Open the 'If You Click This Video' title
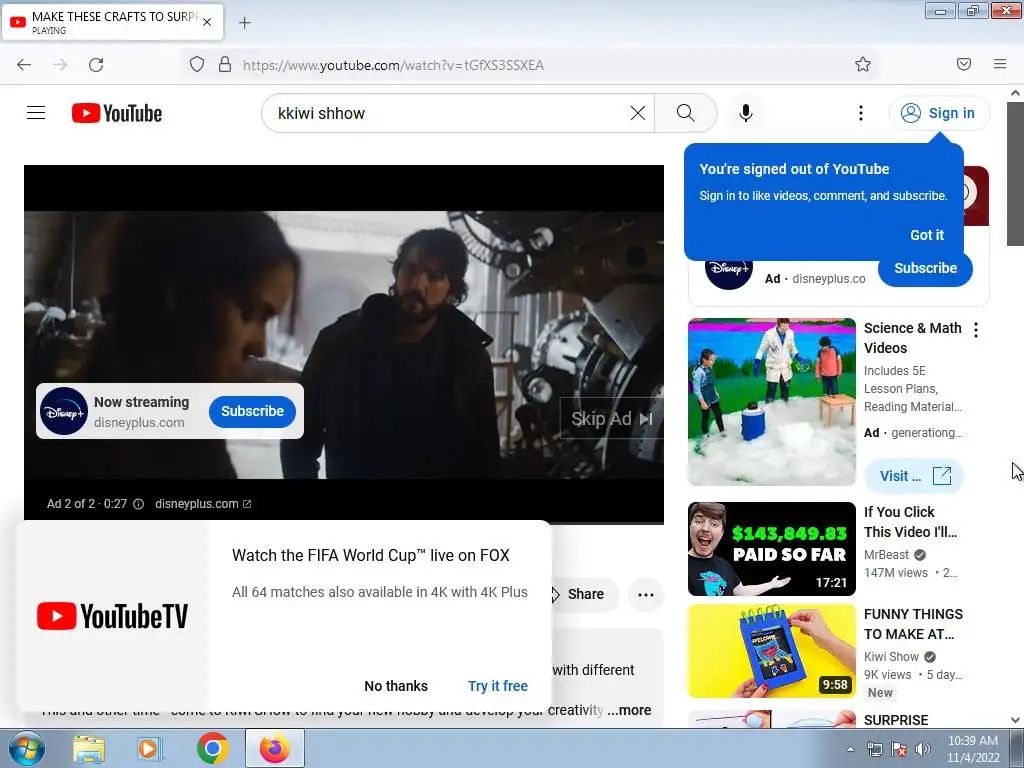This screenshot has width=1024, height=768. click(x=910, y=522)
